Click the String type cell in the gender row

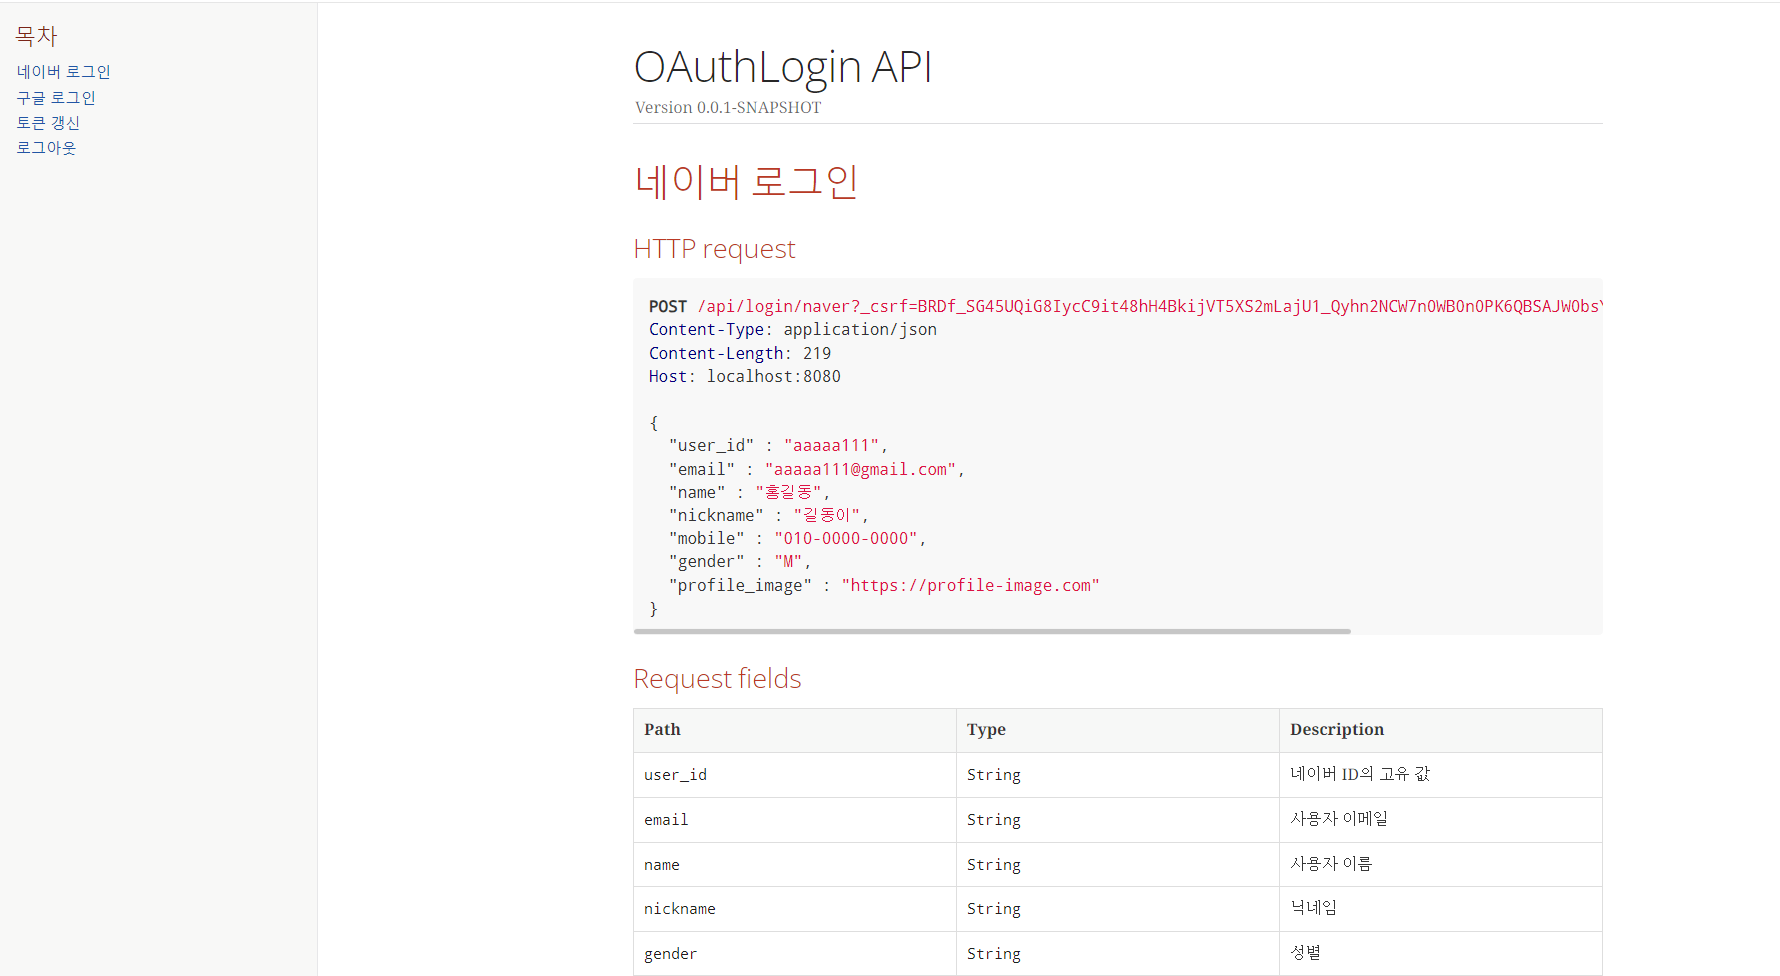click(x=1118, y=954)
